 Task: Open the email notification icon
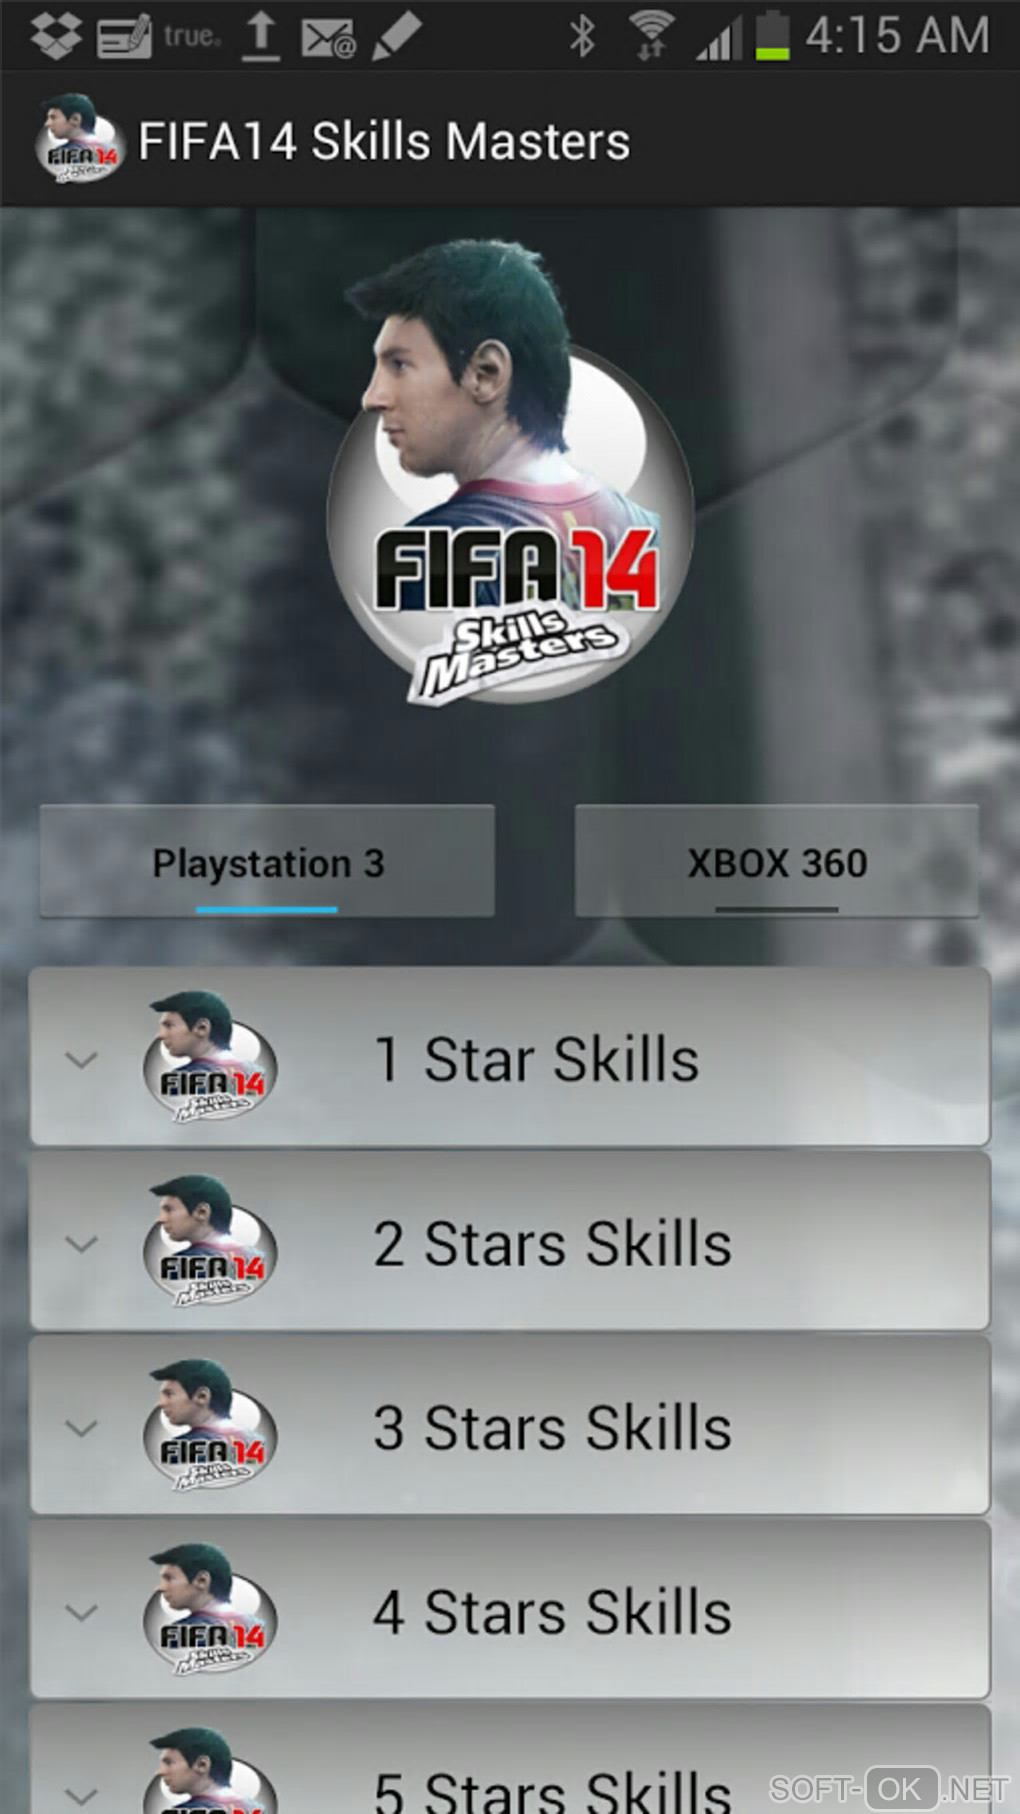coord(328,37)
